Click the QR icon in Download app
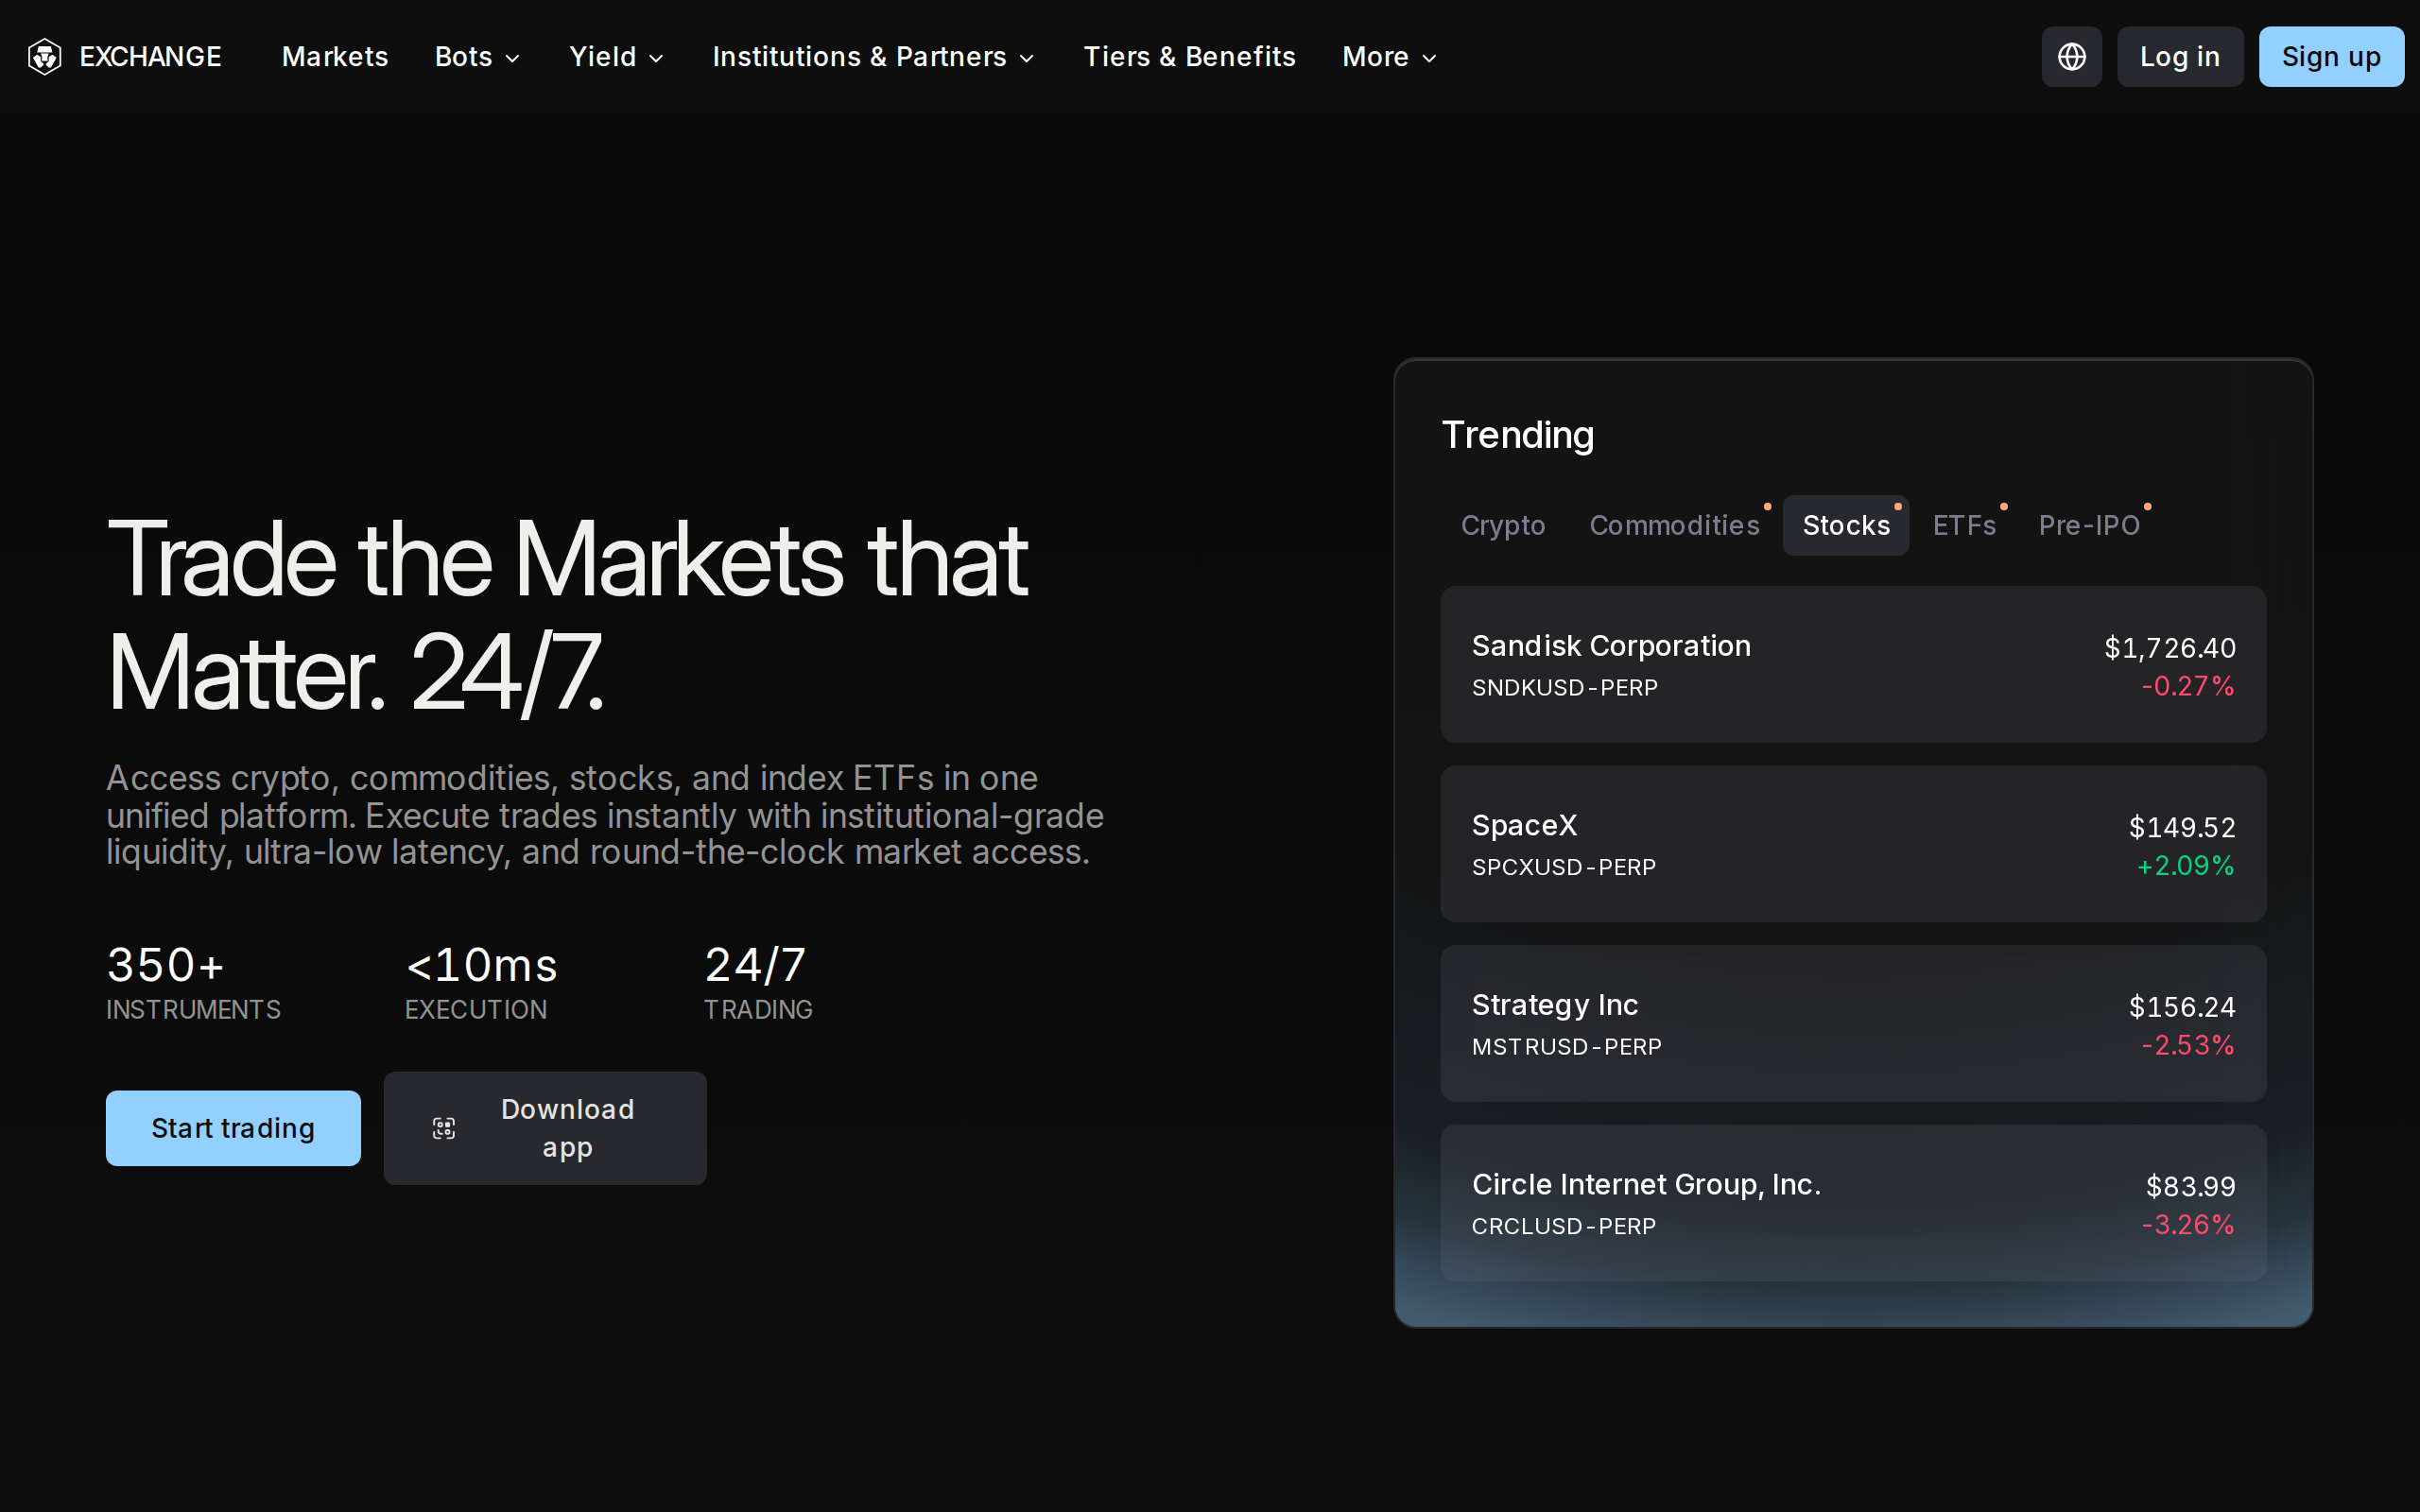 [444, 1128]
